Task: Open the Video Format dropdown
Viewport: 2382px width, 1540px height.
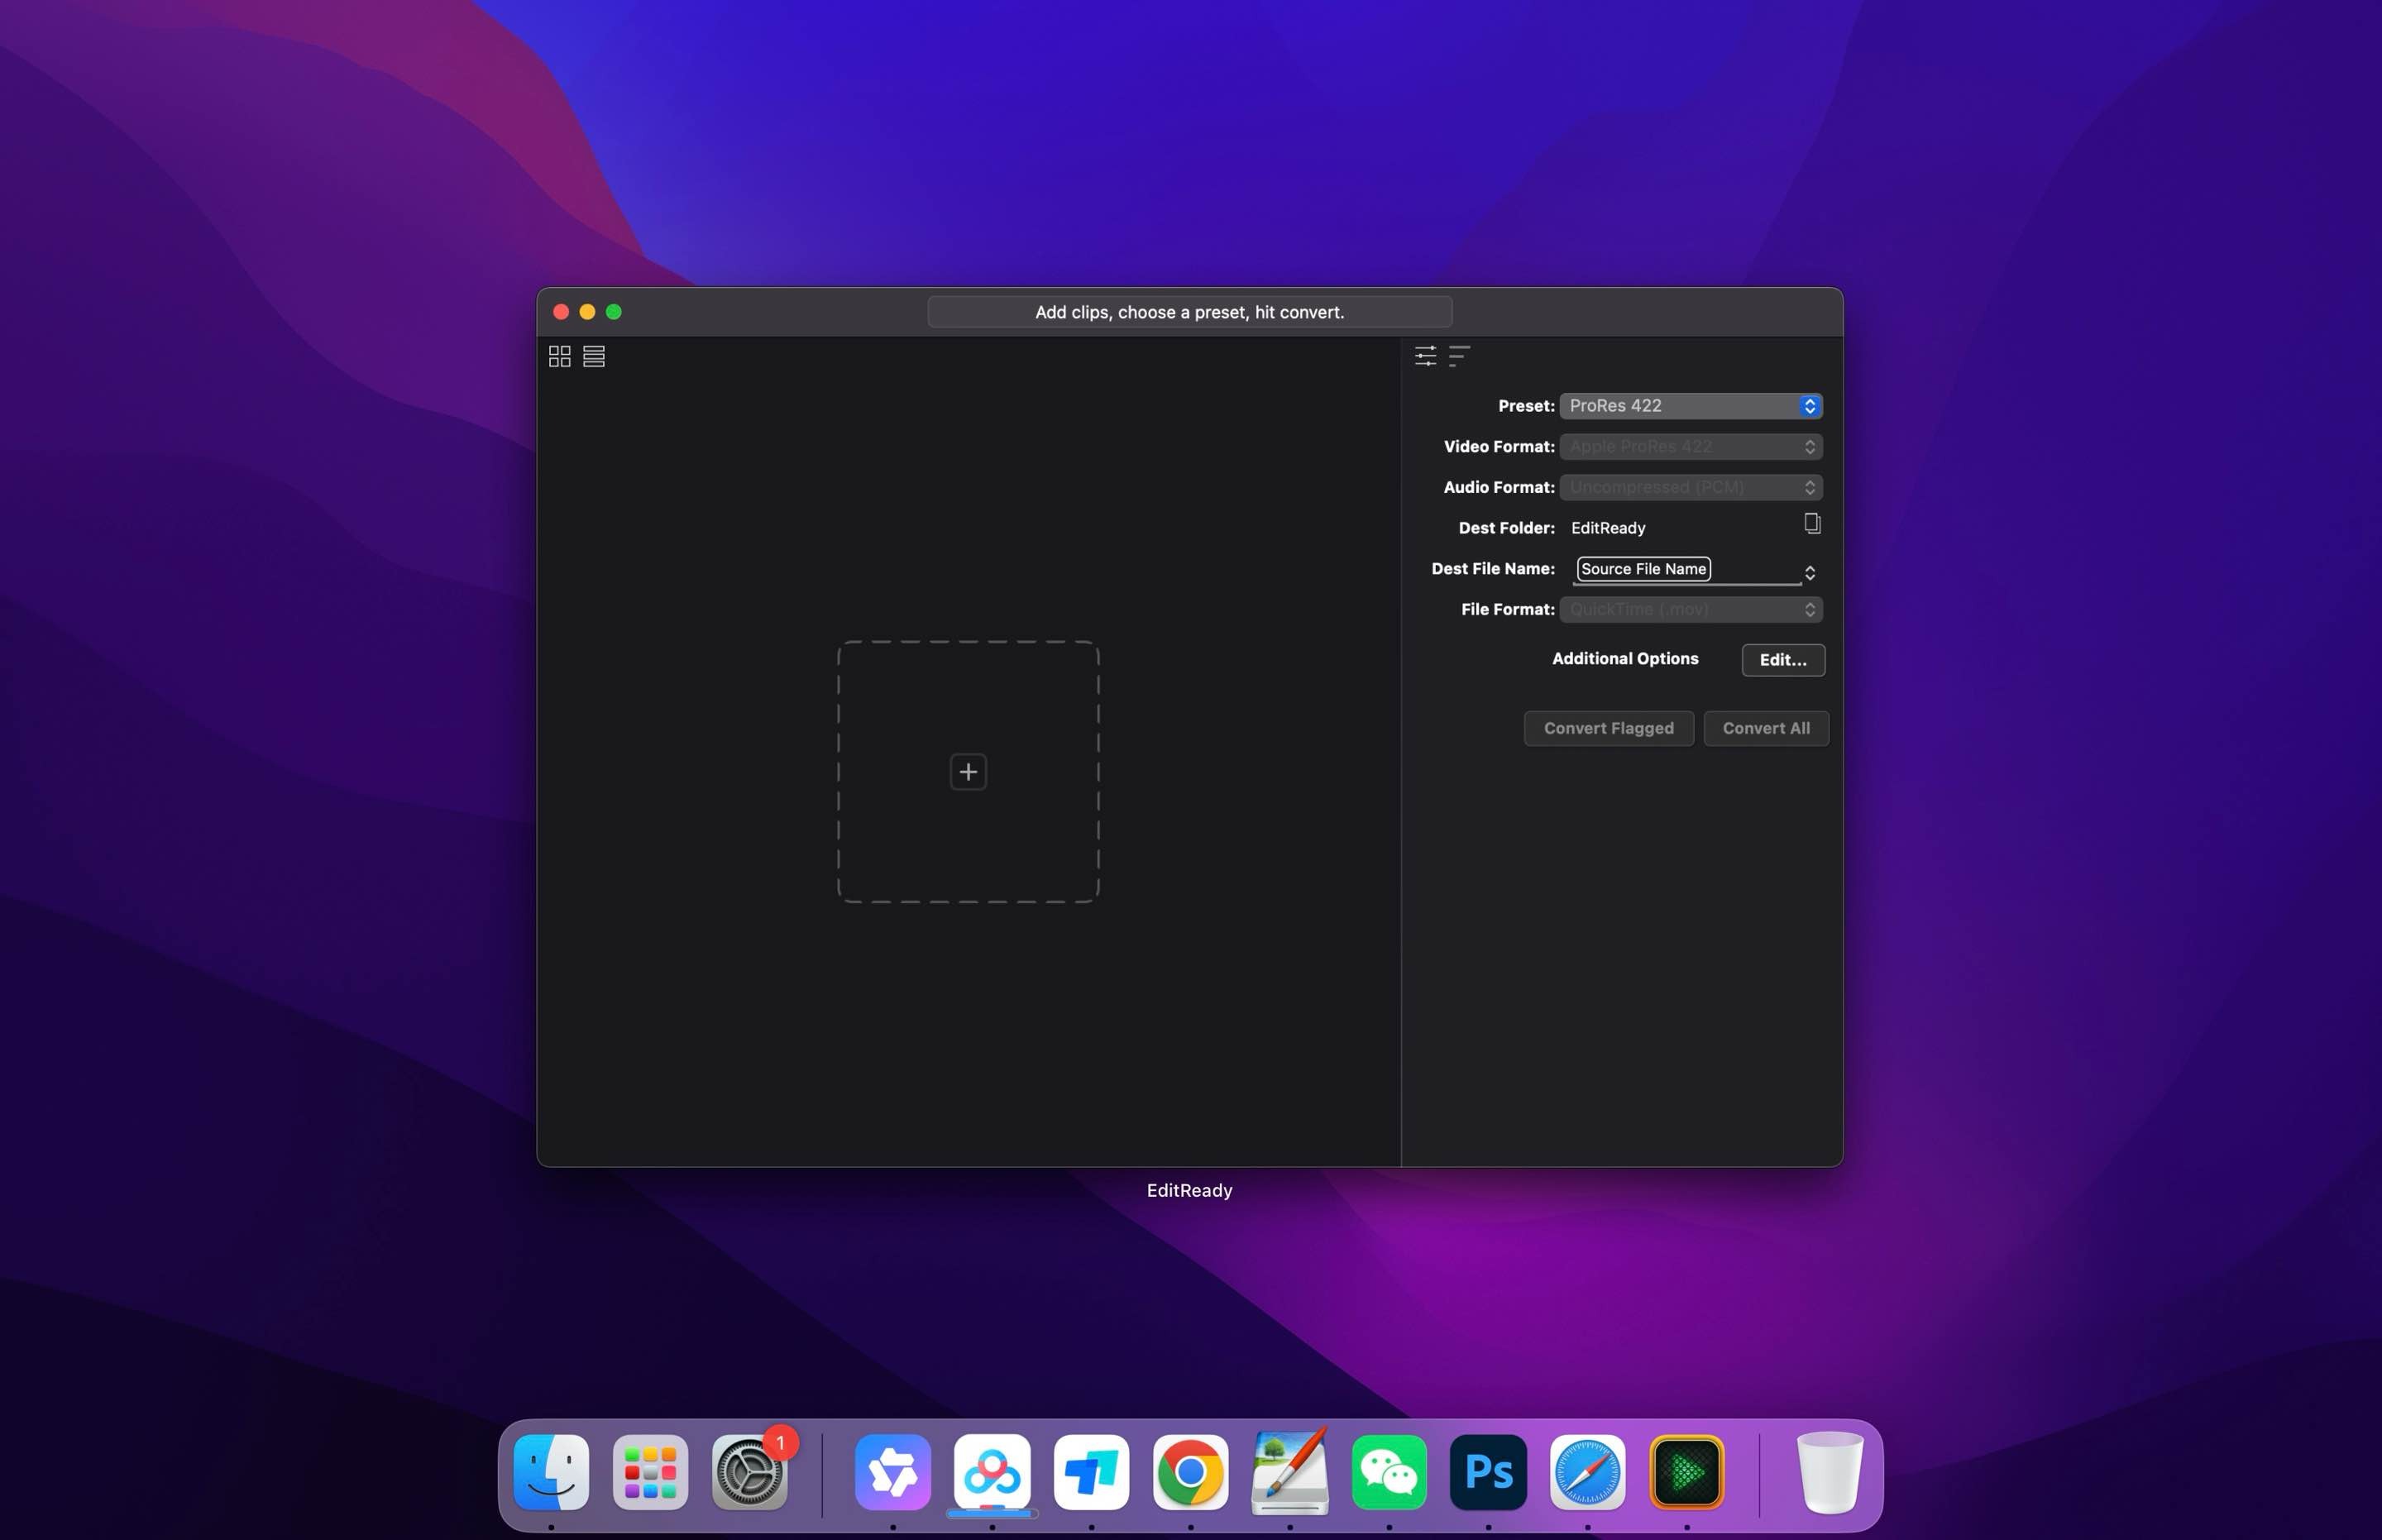Action: [1691, 446]
